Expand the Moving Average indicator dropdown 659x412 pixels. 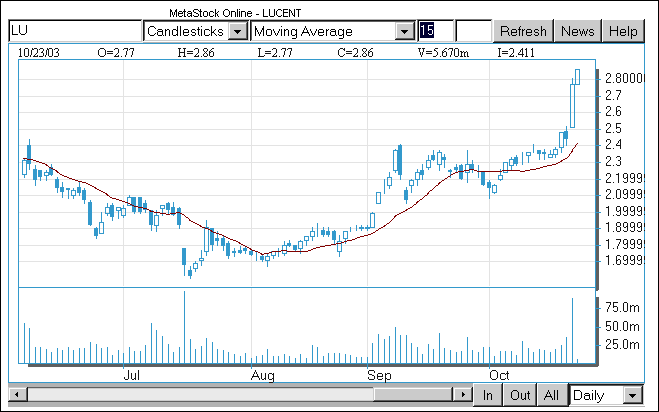click(405, 32)
